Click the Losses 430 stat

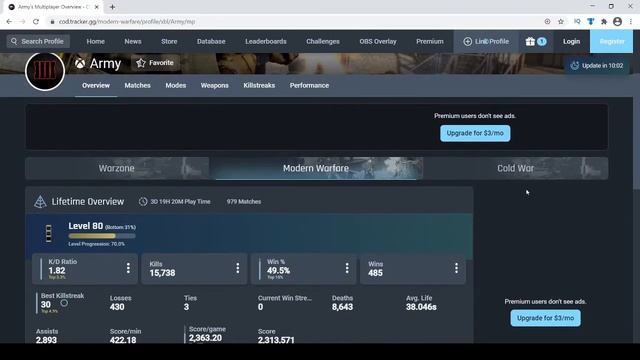click(120, 303)
